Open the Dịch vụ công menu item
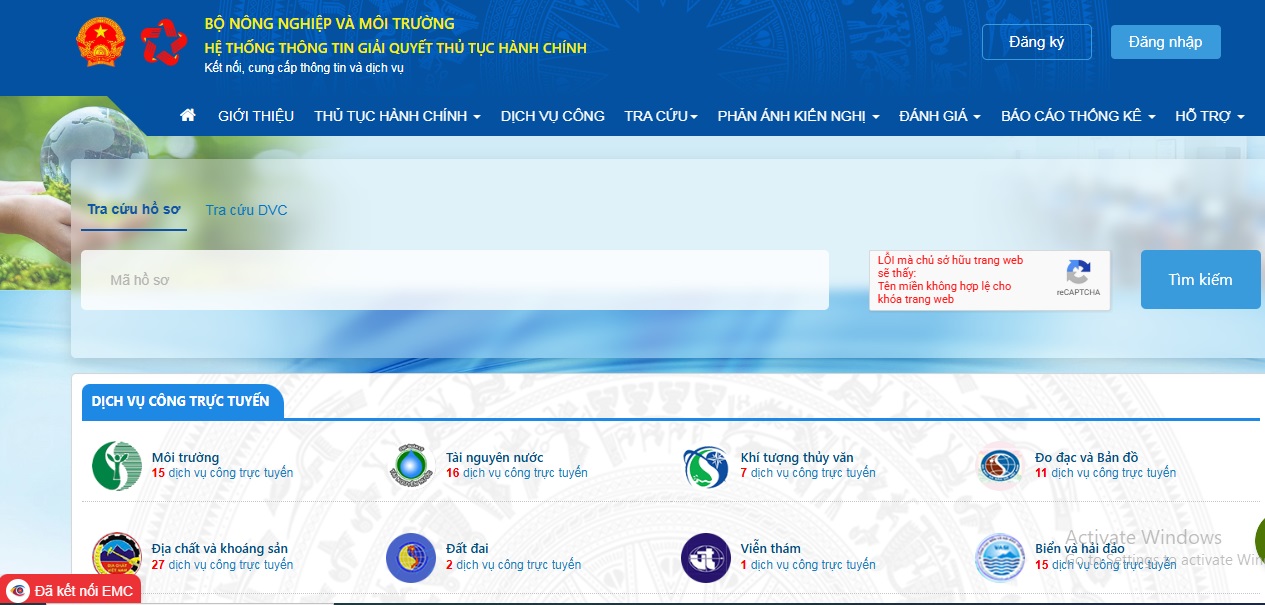The image size is (1265, 605). [553, 116]
